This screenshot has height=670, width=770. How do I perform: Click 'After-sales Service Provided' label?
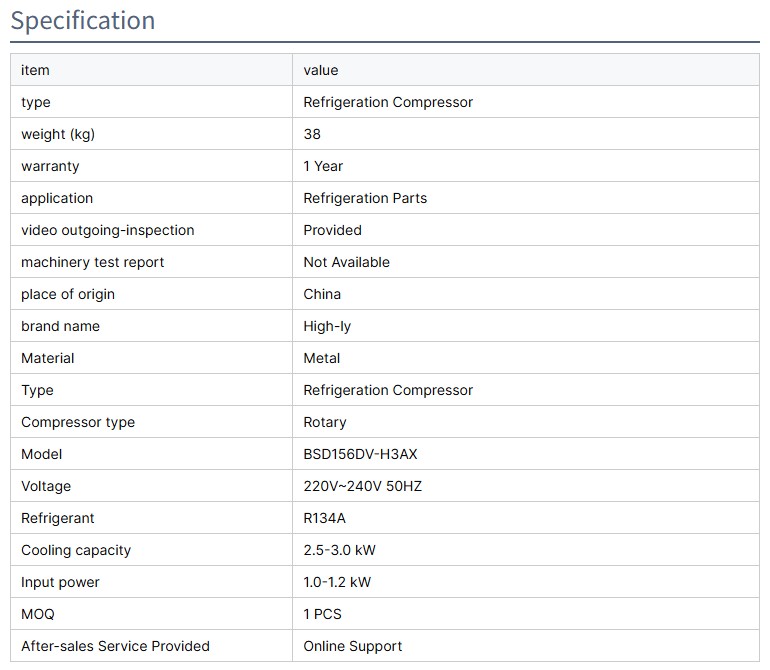pos(115,646)
